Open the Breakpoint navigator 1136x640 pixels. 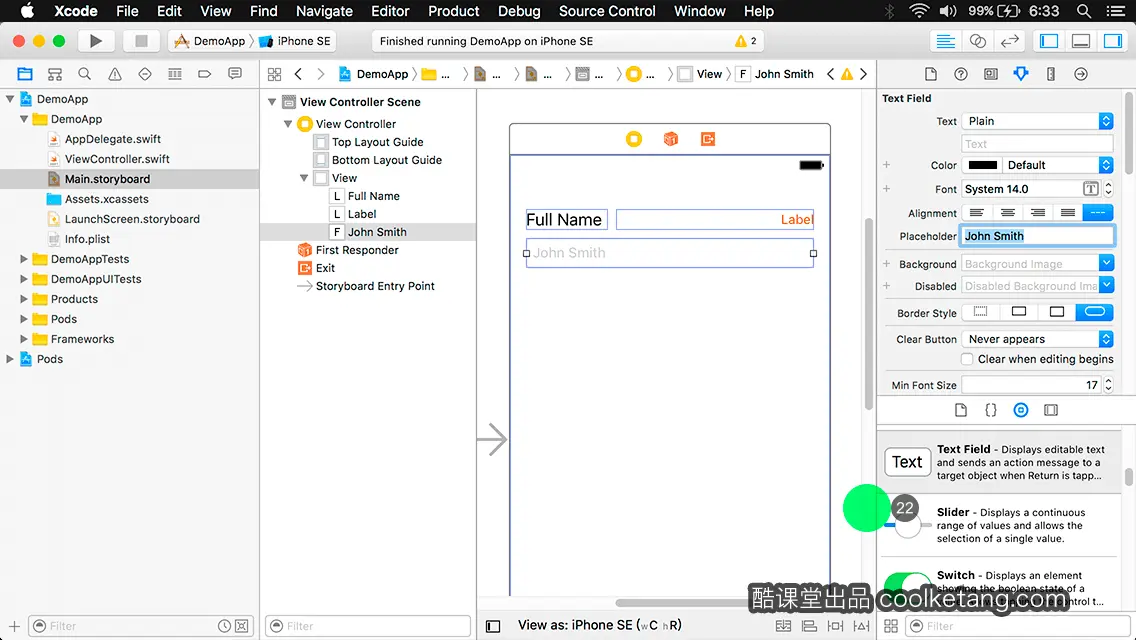coord(204,74)
